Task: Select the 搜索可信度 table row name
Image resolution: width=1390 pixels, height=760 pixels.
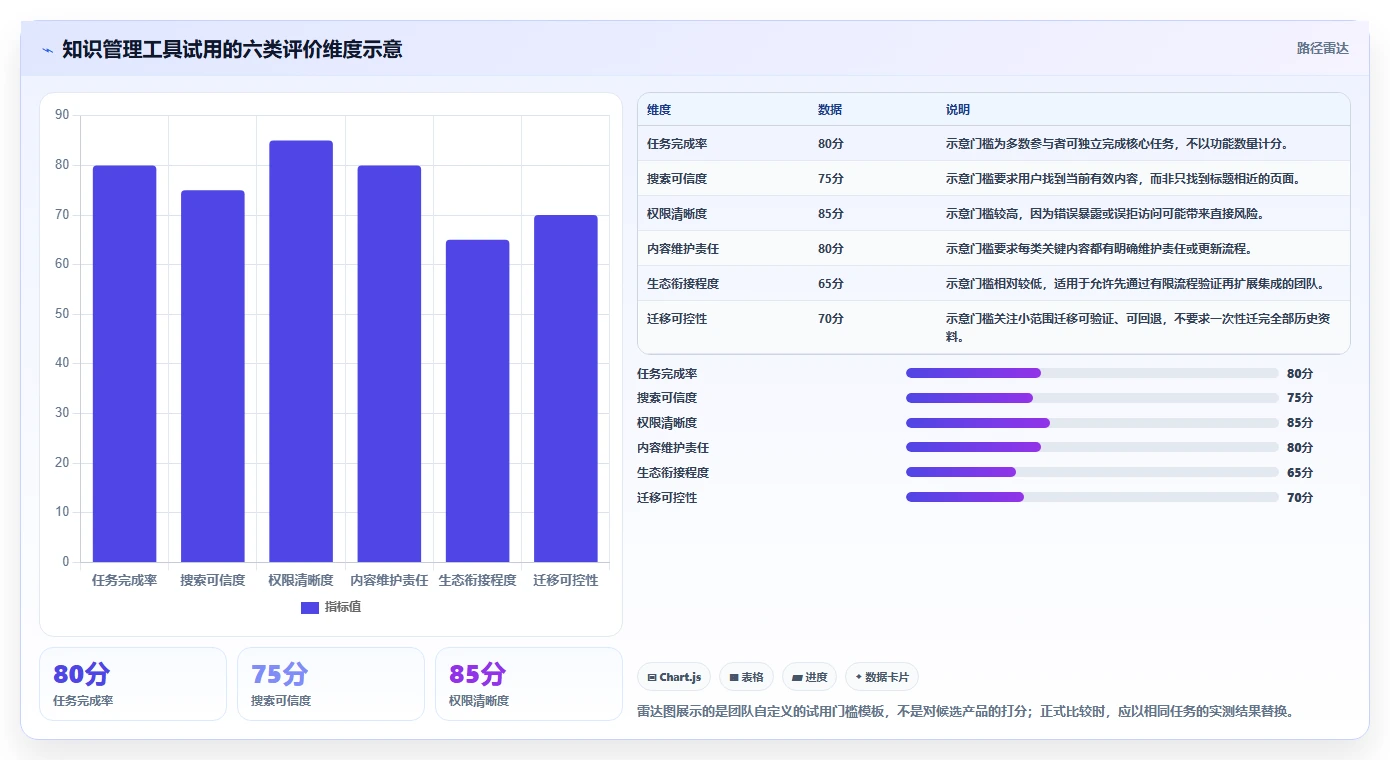Action: coord(677,179)
